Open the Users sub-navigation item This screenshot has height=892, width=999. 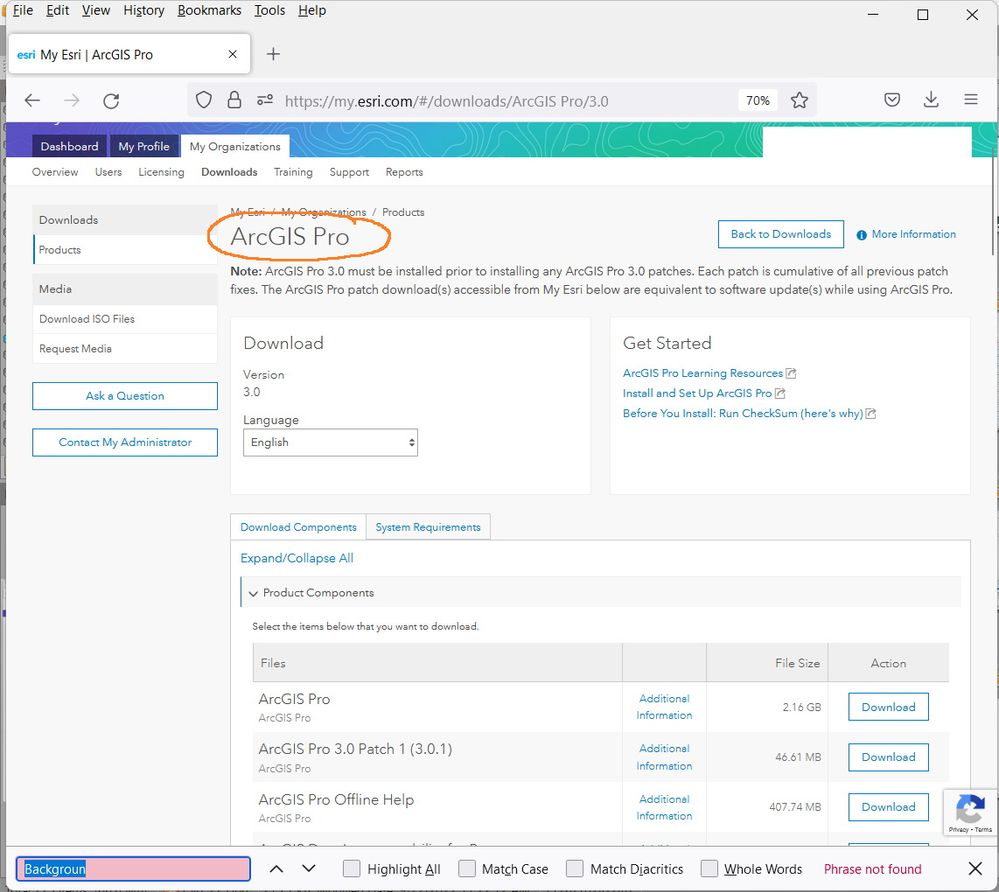tap(108, 172)
